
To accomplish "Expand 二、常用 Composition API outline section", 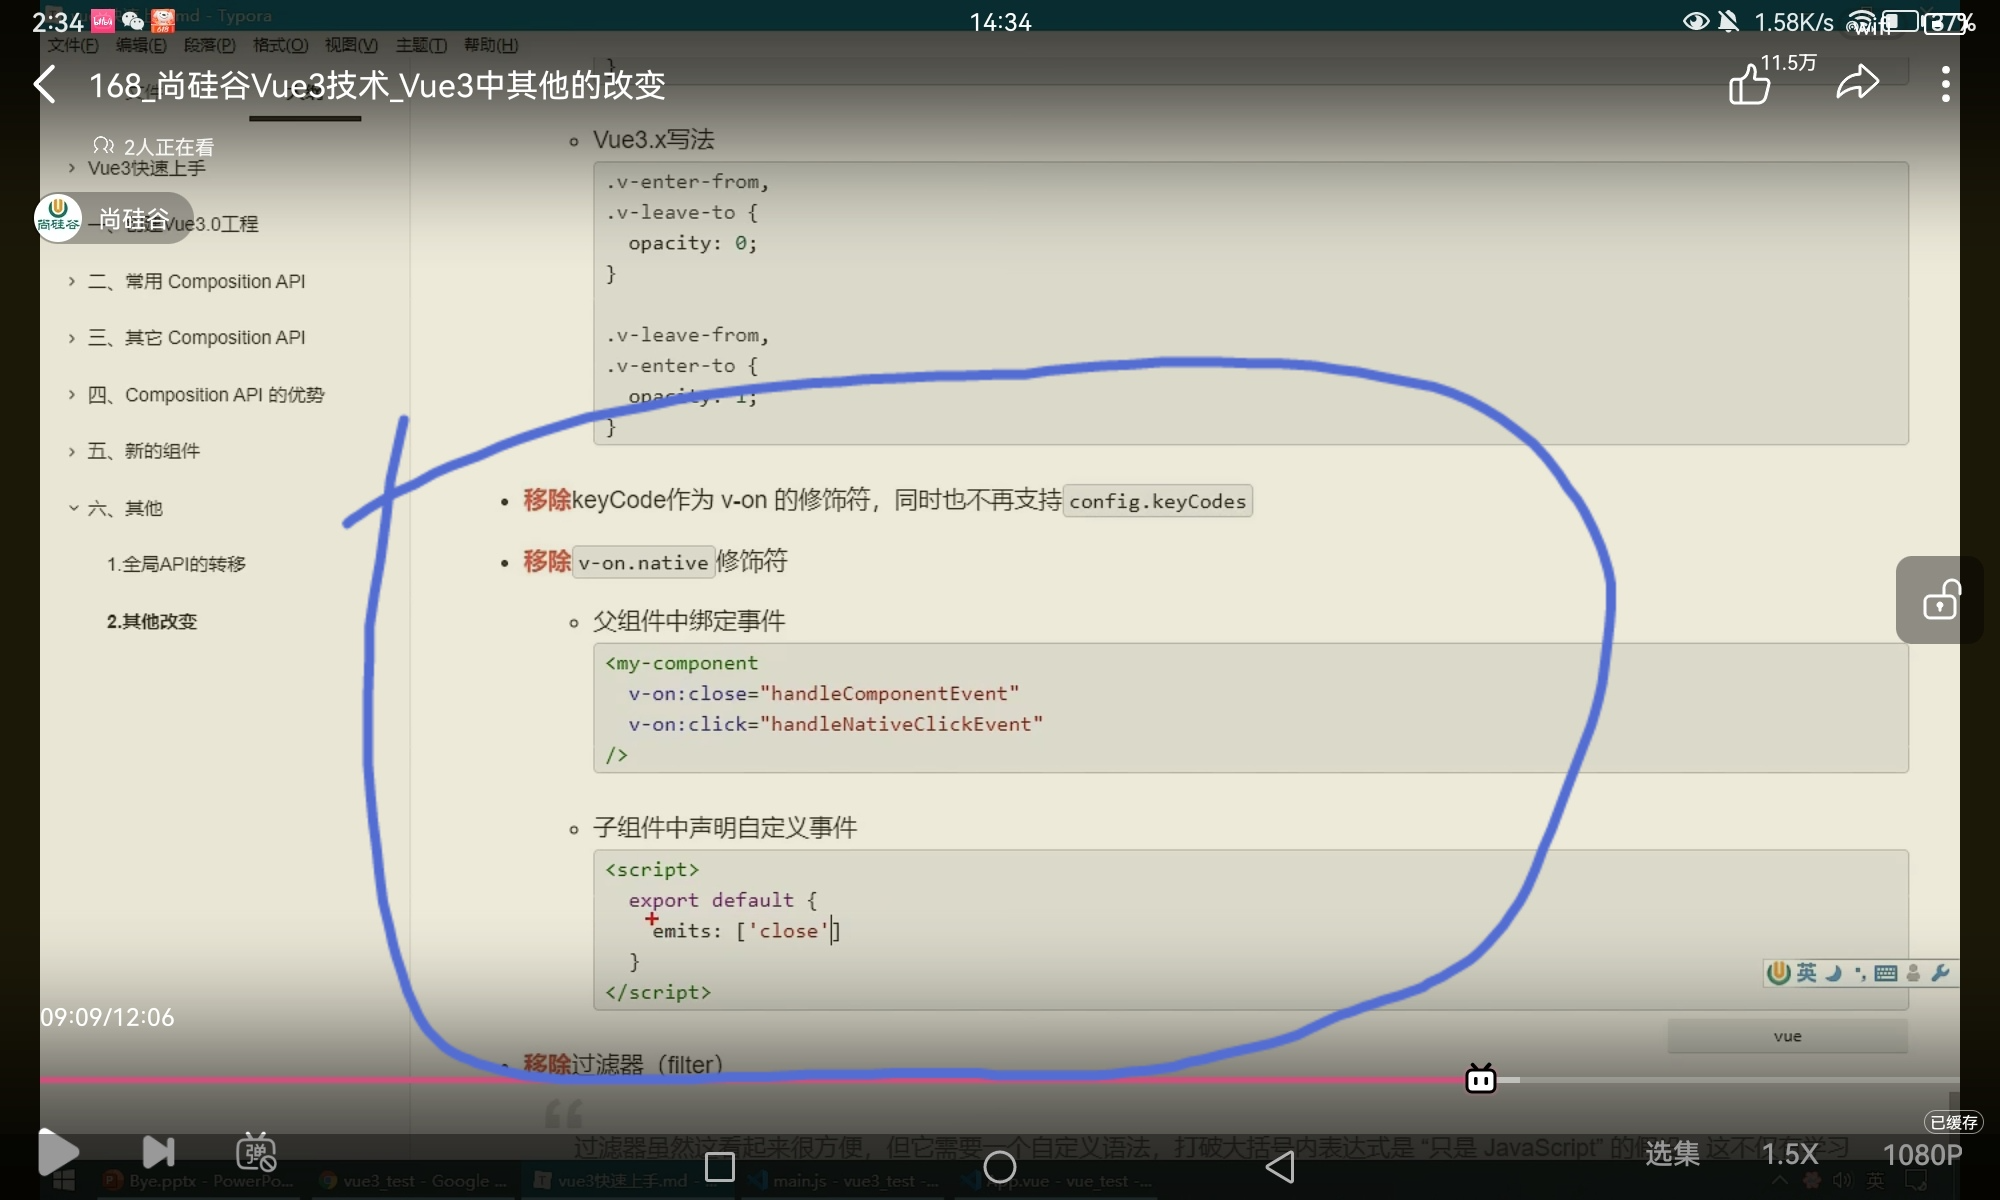I will click(72, 282).
